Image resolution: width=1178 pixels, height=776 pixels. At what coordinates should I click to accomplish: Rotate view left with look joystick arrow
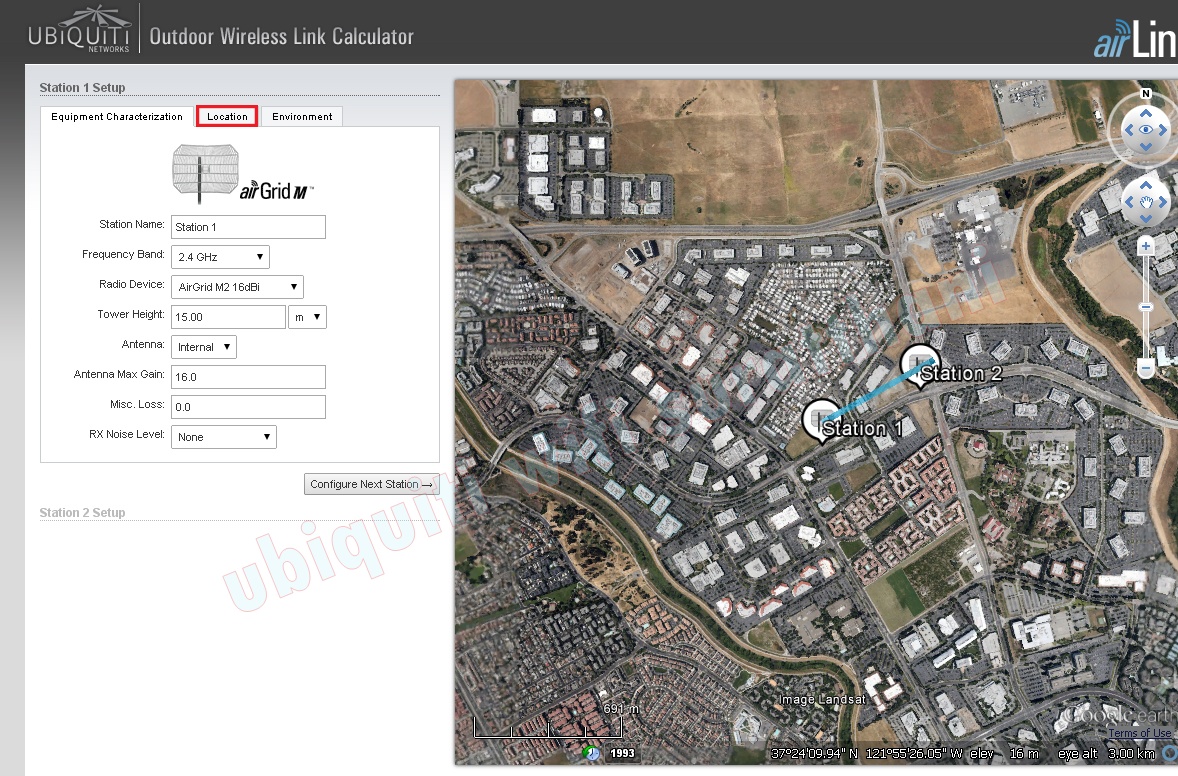click(x=1128, y=130)
